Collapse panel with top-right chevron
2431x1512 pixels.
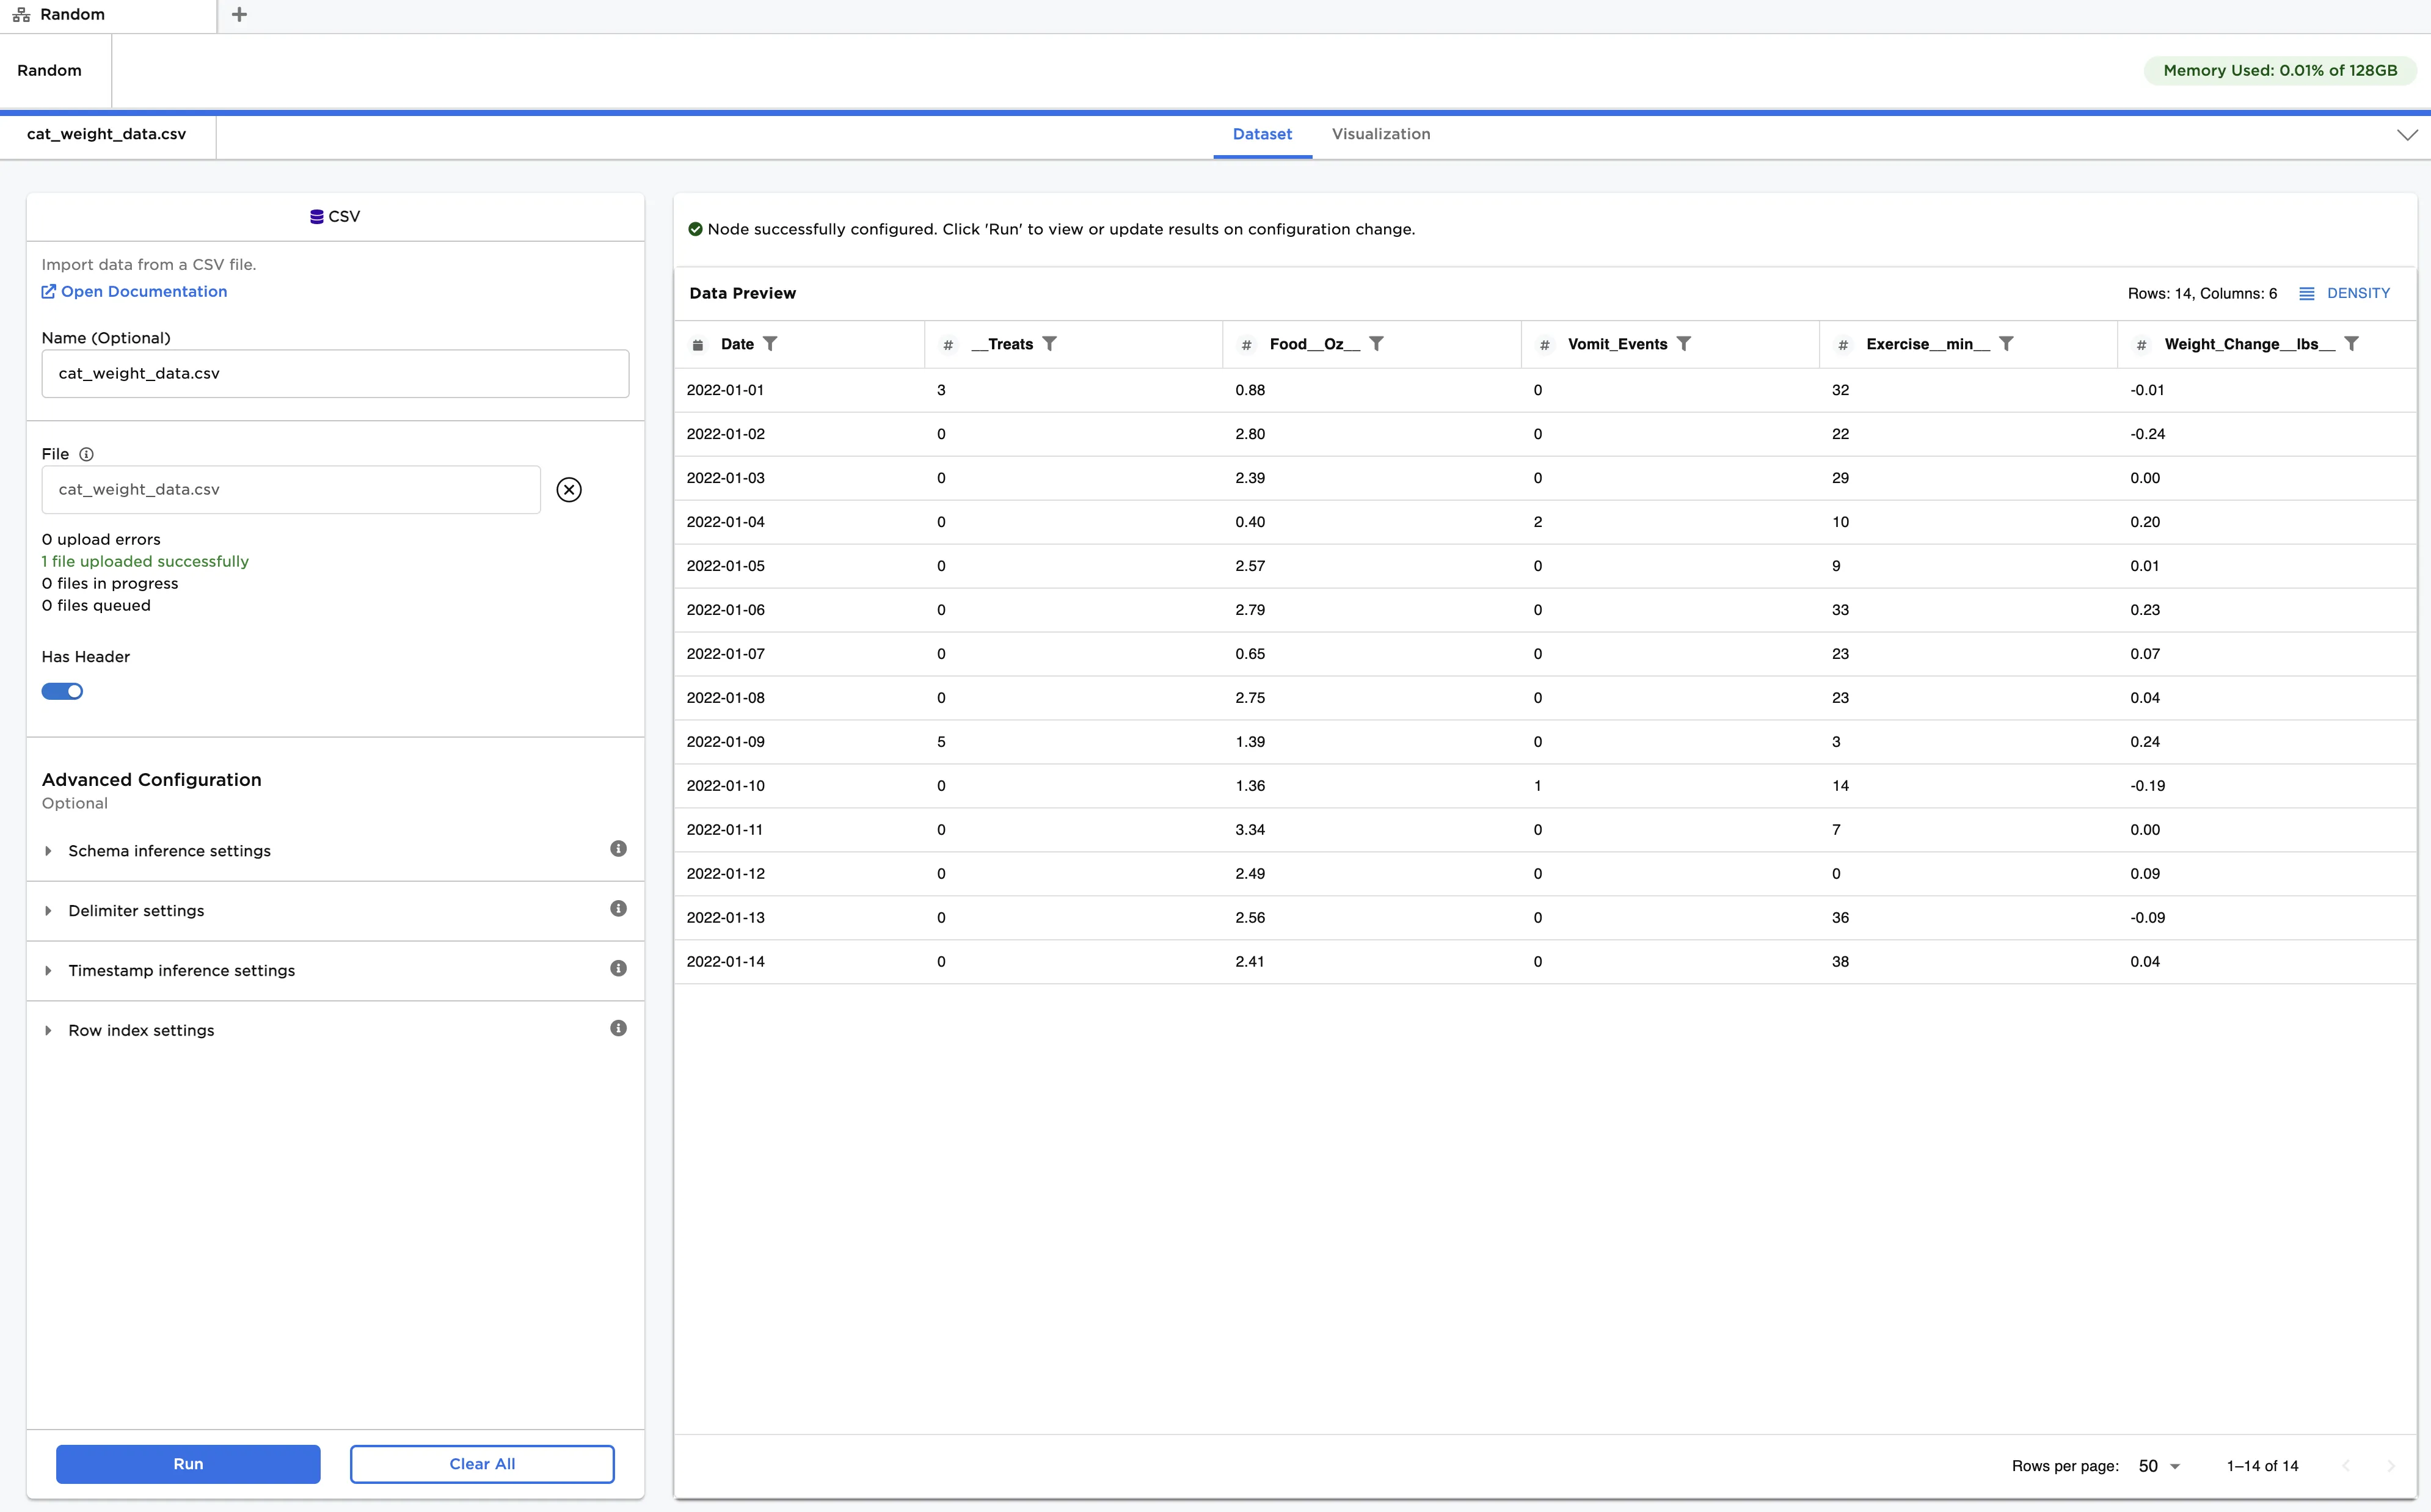pos(2407,135)
